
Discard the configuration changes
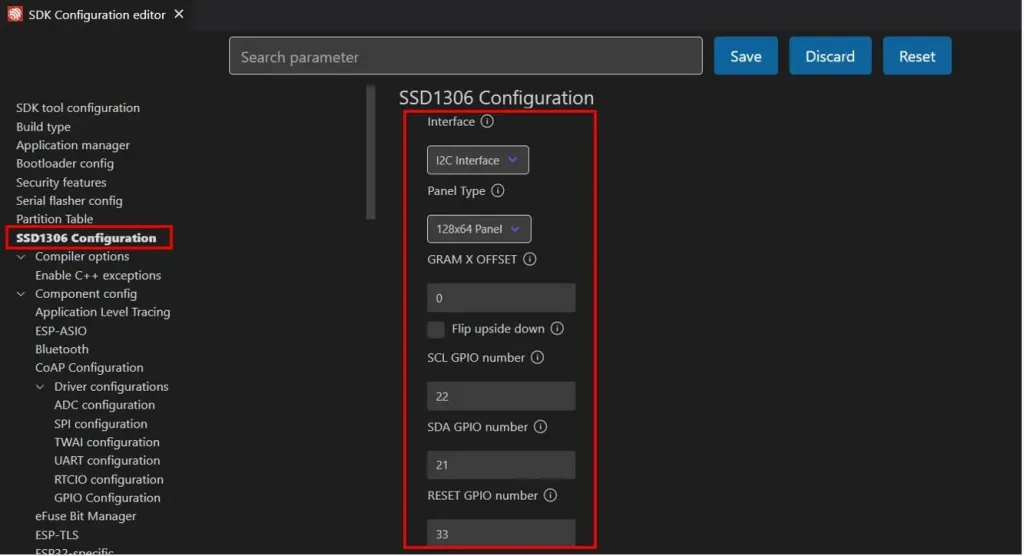(830, 56)
